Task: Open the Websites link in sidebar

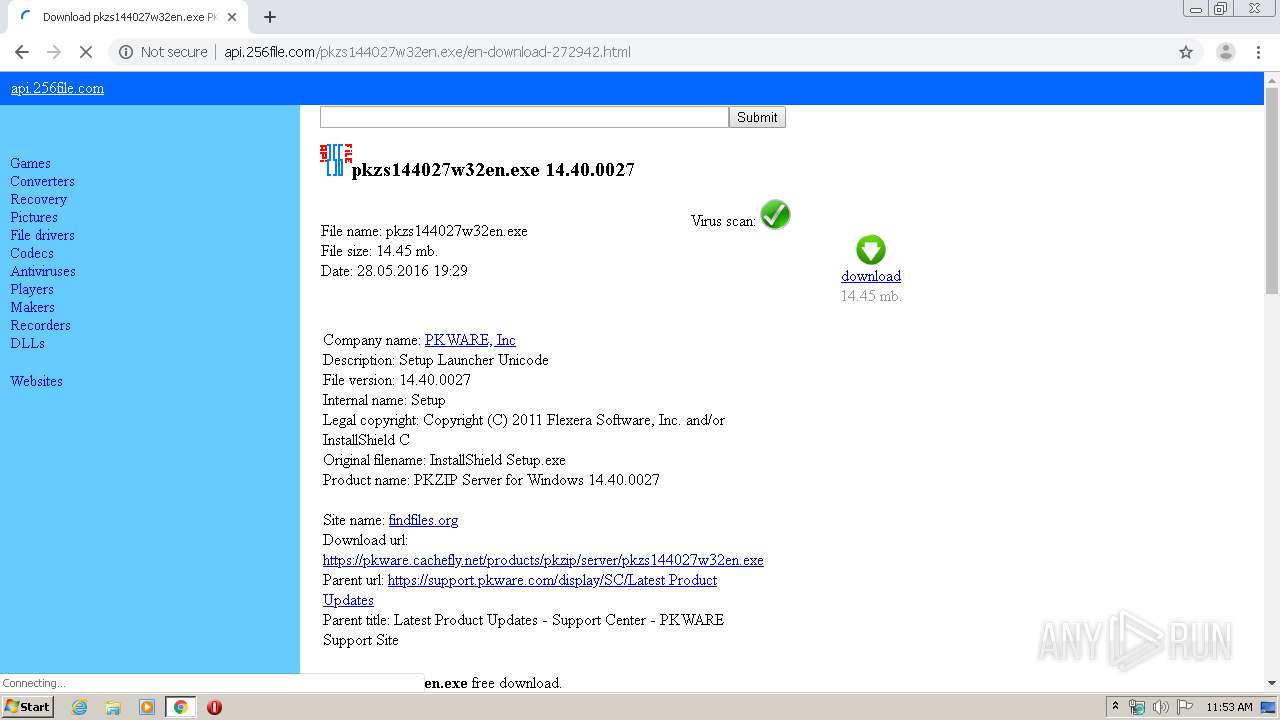Action: [x=36, y=381]
